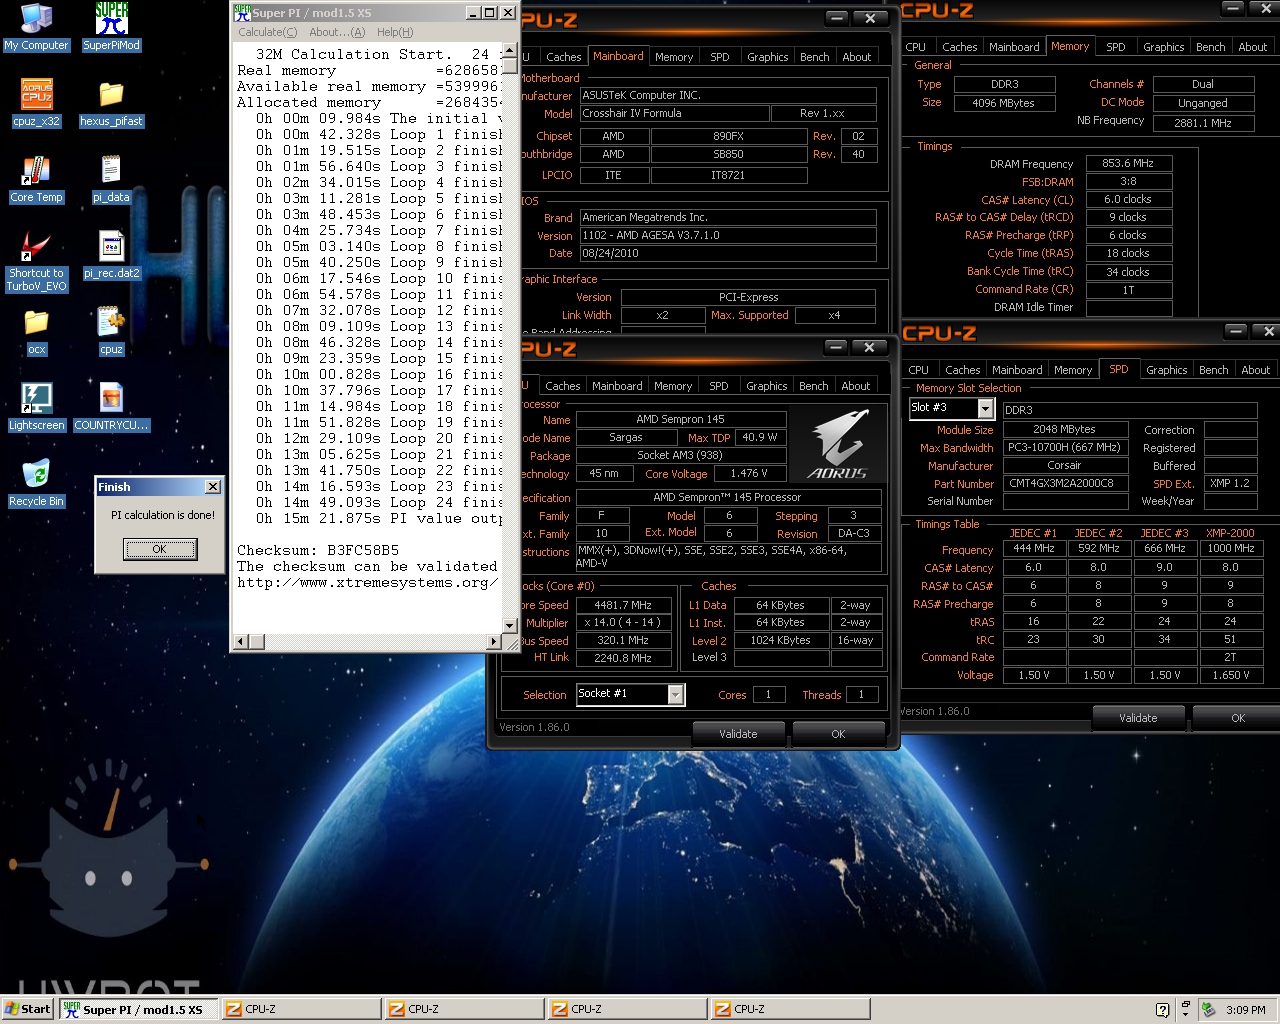Open the About menu in Super PI
Viewport: 1280px width, 1024px height.
pos(337,32)
